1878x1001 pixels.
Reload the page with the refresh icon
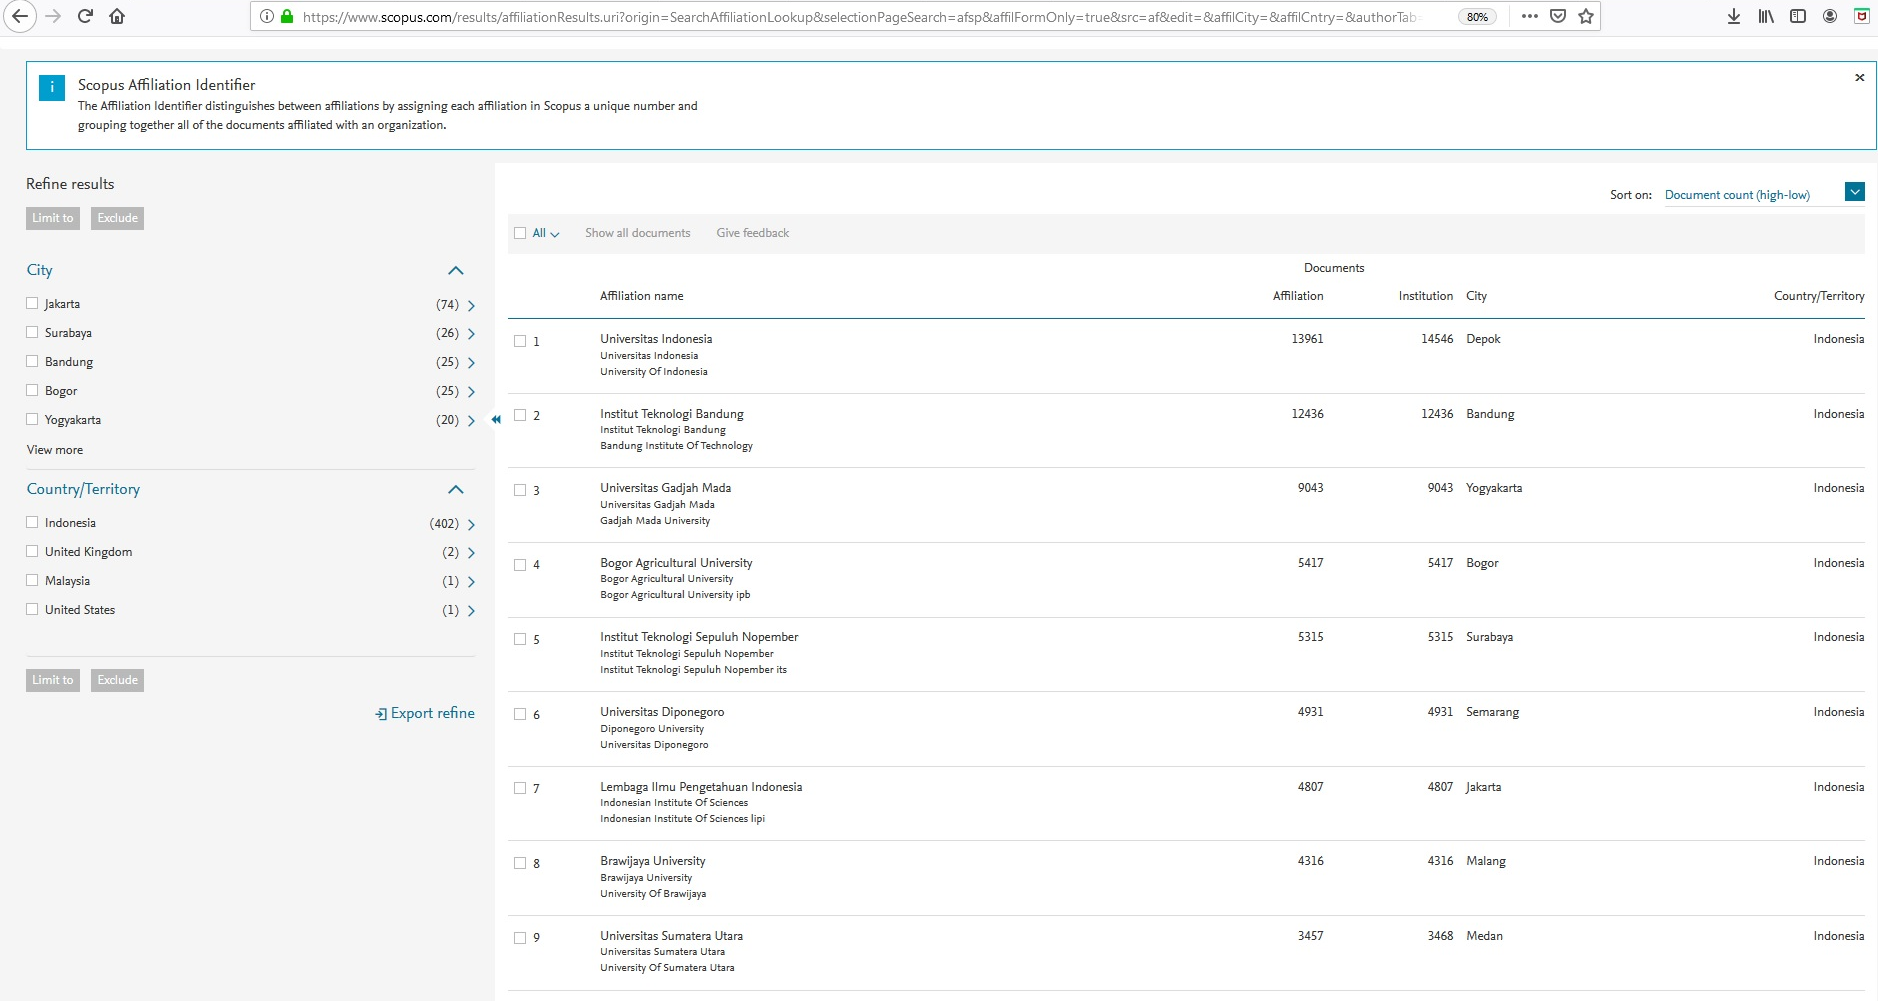[x=85, y=16]
